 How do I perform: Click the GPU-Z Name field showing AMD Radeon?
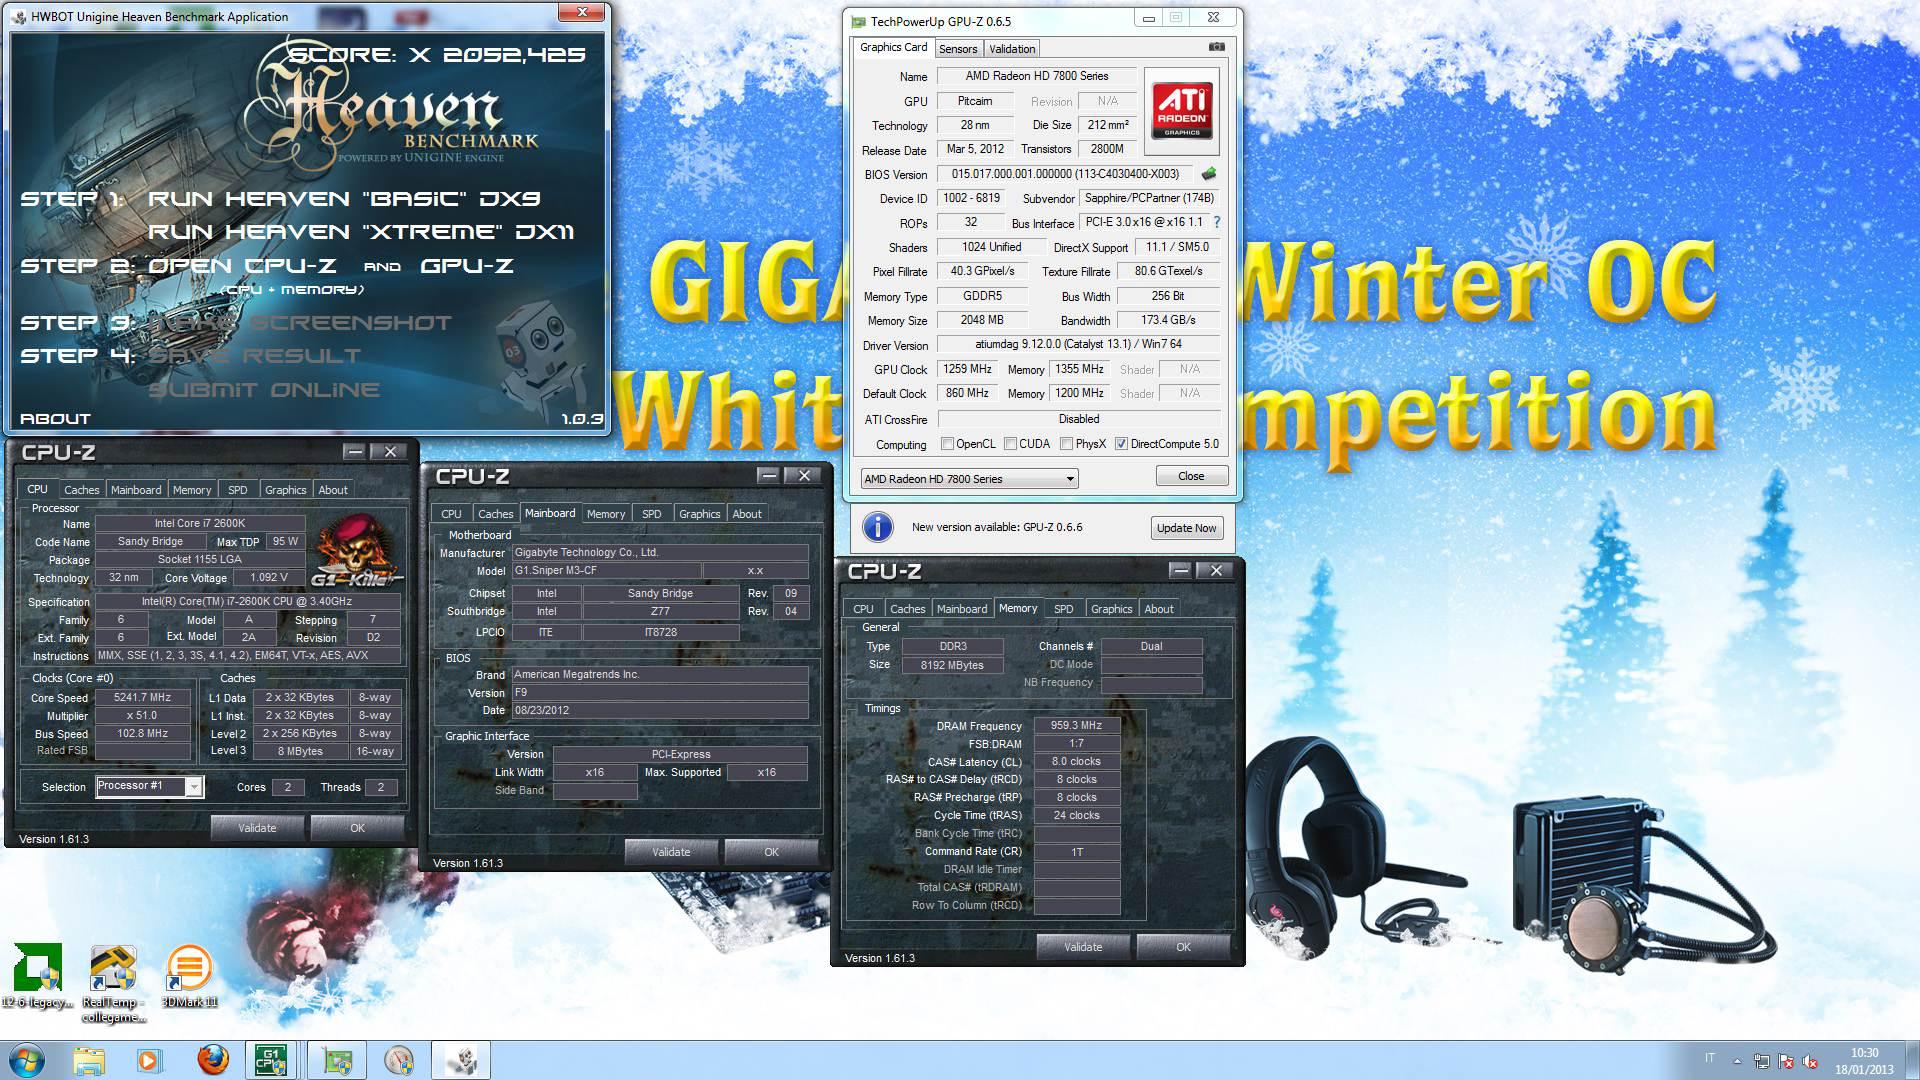point(1036,76)
